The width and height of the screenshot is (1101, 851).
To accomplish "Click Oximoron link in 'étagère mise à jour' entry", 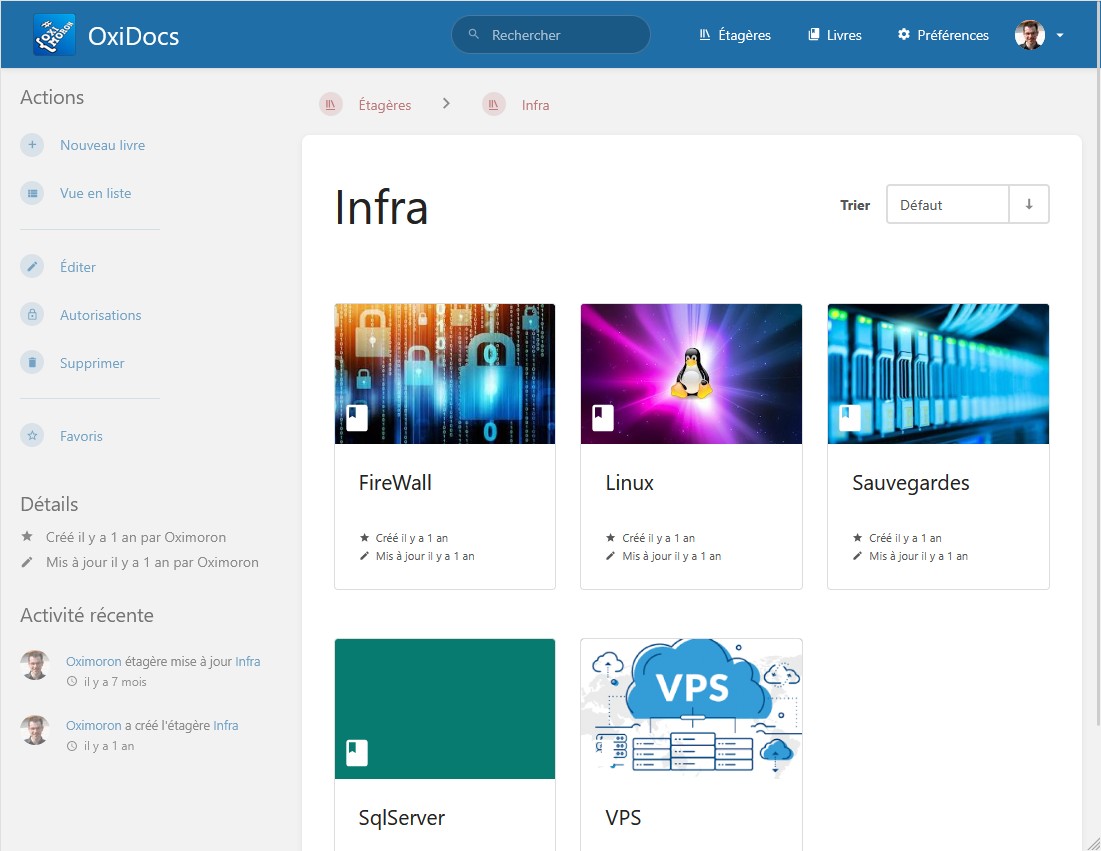I will click(93, 661).
